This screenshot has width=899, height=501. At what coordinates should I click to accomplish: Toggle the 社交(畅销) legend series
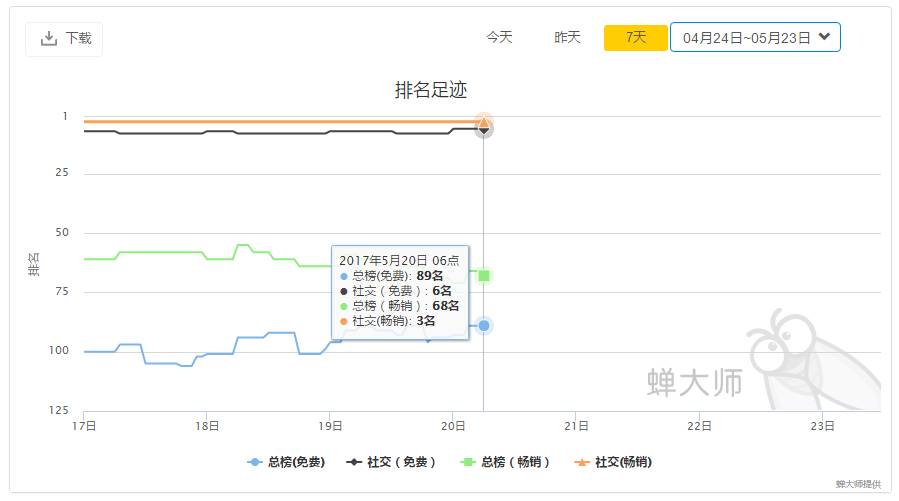(613, 462)
